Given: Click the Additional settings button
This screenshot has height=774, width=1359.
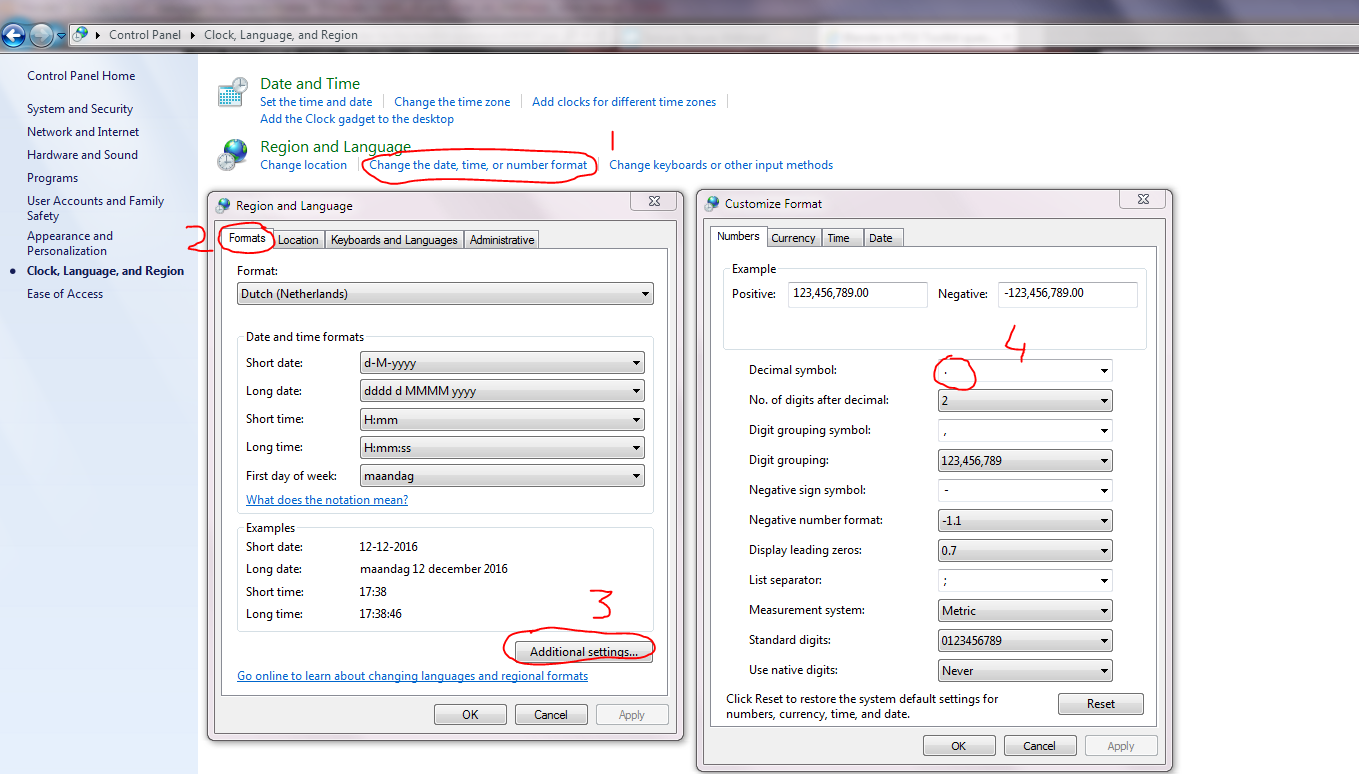Looking at the screenshot, I should (x=584, y=652).
